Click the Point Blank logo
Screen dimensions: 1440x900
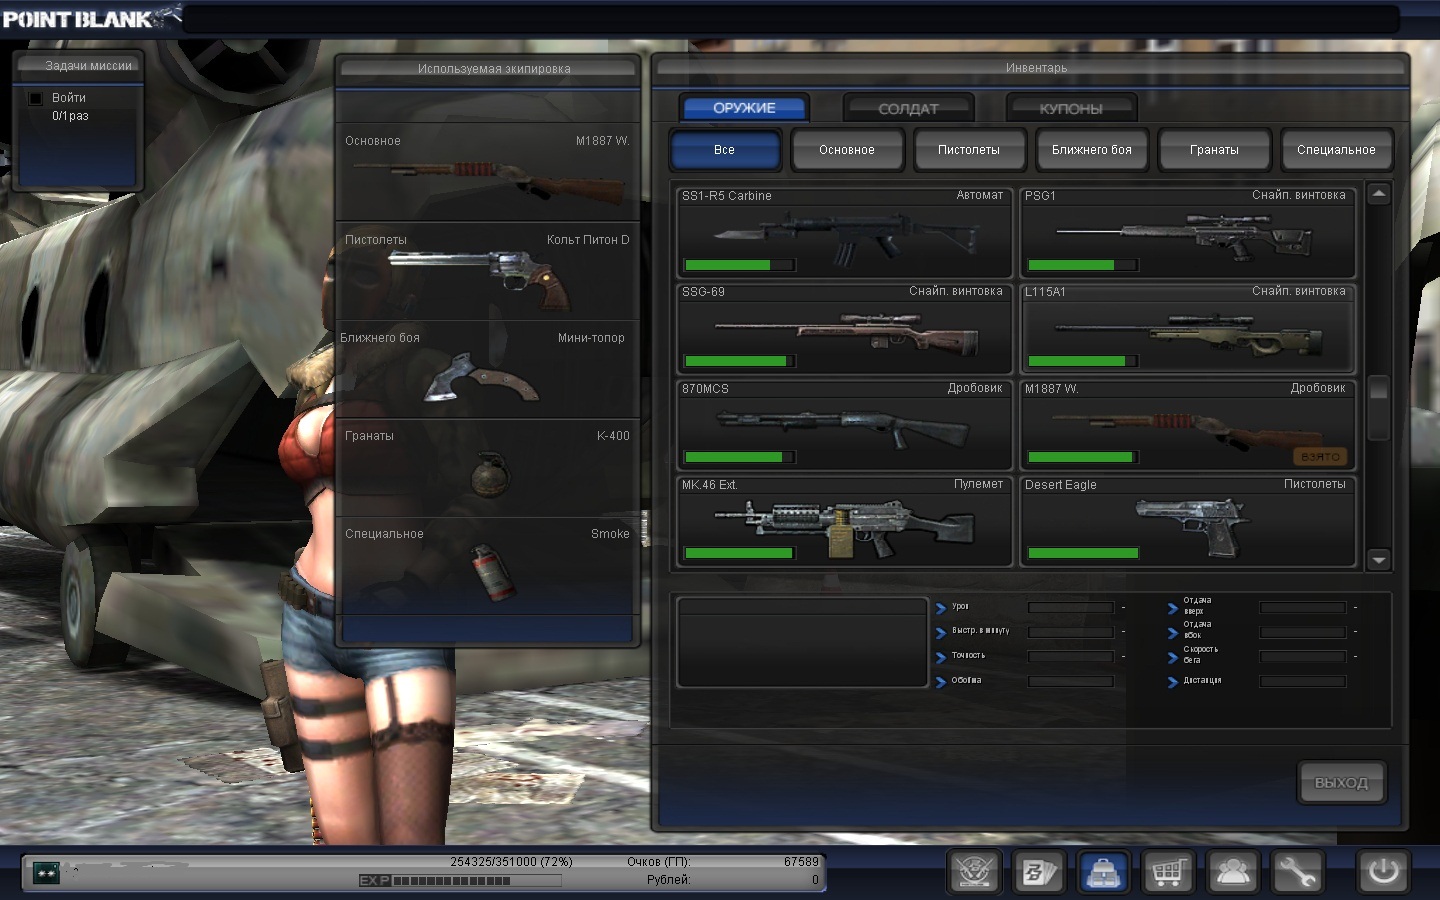pos(91,18)
